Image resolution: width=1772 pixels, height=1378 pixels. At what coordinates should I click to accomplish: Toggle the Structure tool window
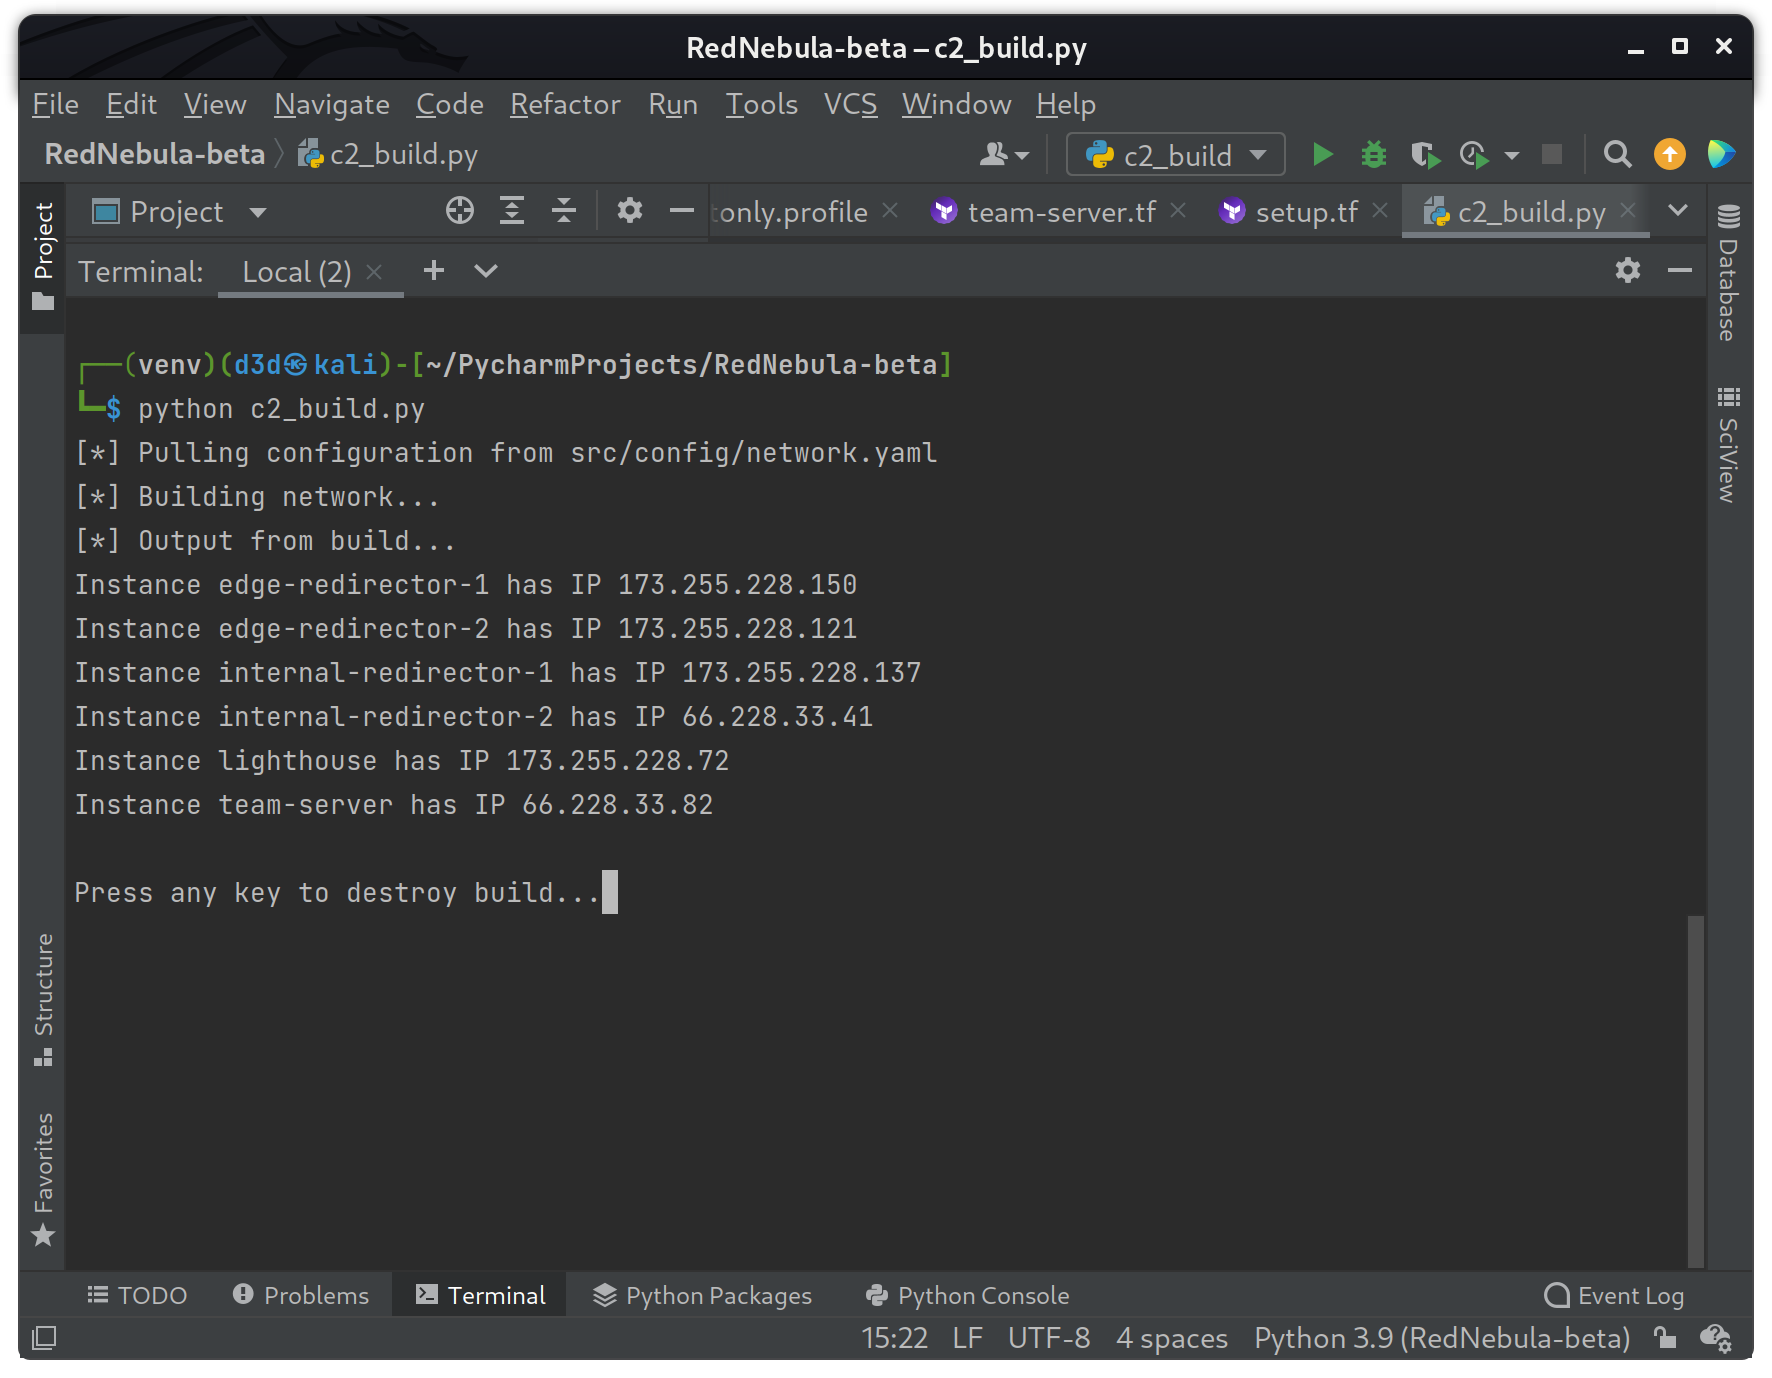point(43,999)
